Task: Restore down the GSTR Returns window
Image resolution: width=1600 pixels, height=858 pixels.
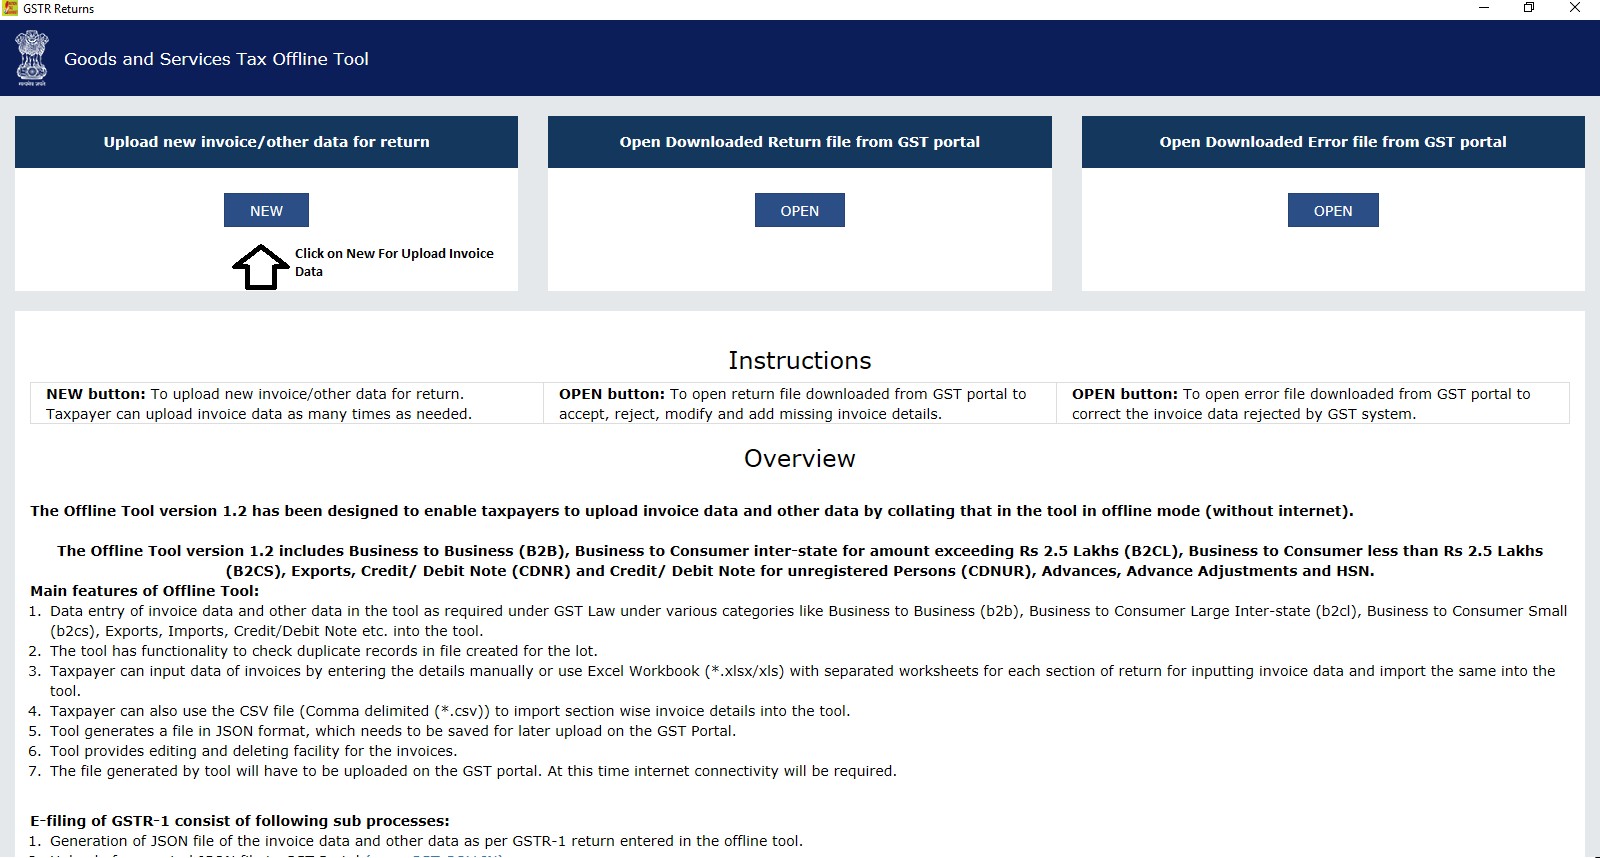Action: (1529, 8)
